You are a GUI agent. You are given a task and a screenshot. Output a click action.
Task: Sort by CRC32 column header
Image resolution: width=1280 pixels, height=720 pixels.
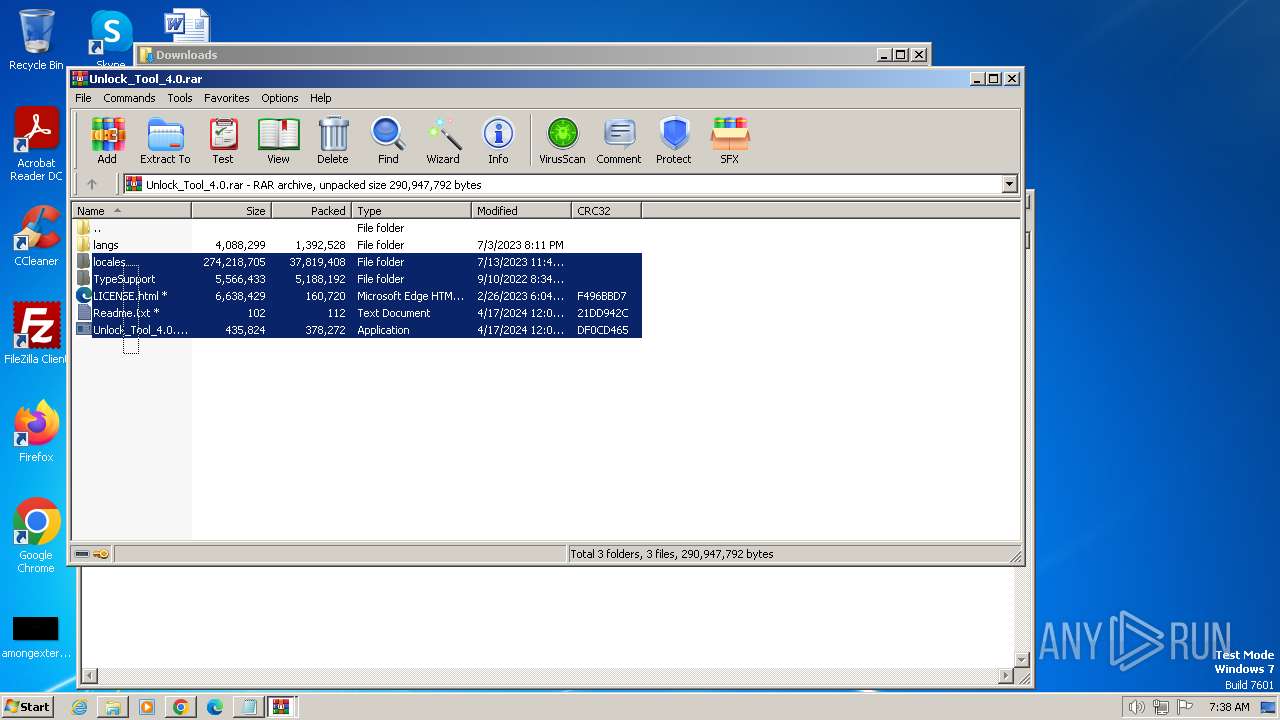606,210
